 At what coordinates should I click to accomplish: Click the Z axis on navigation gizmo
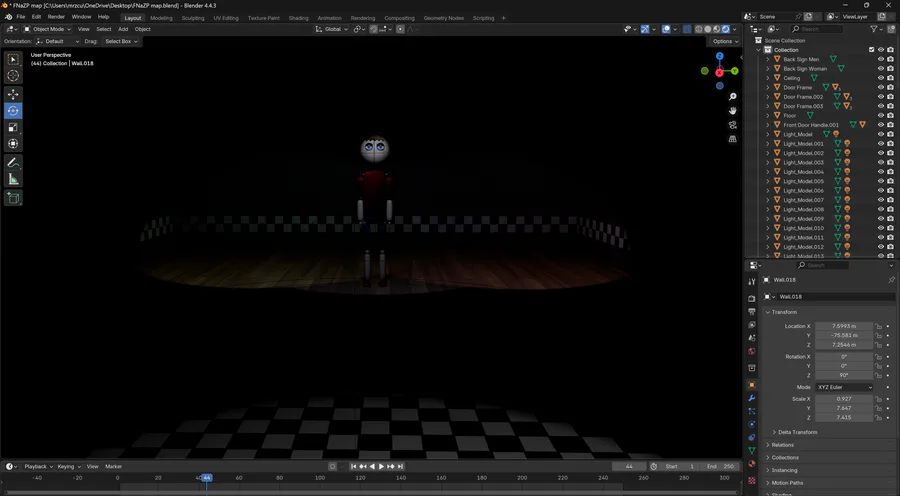(720, 56)
